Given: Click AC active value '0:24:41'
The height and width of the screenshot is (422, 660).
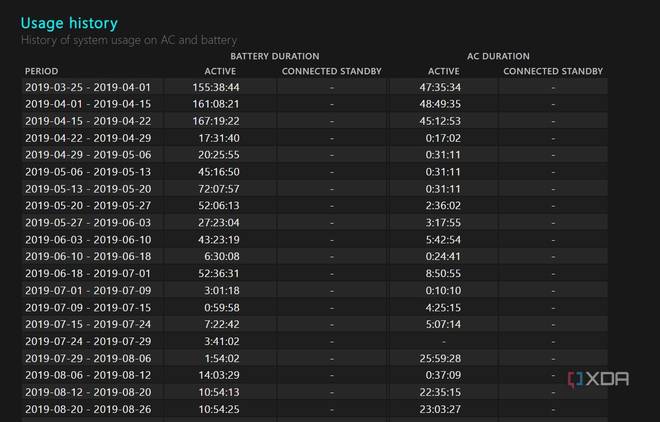Looking at the screenshot, I should point(443,256).
